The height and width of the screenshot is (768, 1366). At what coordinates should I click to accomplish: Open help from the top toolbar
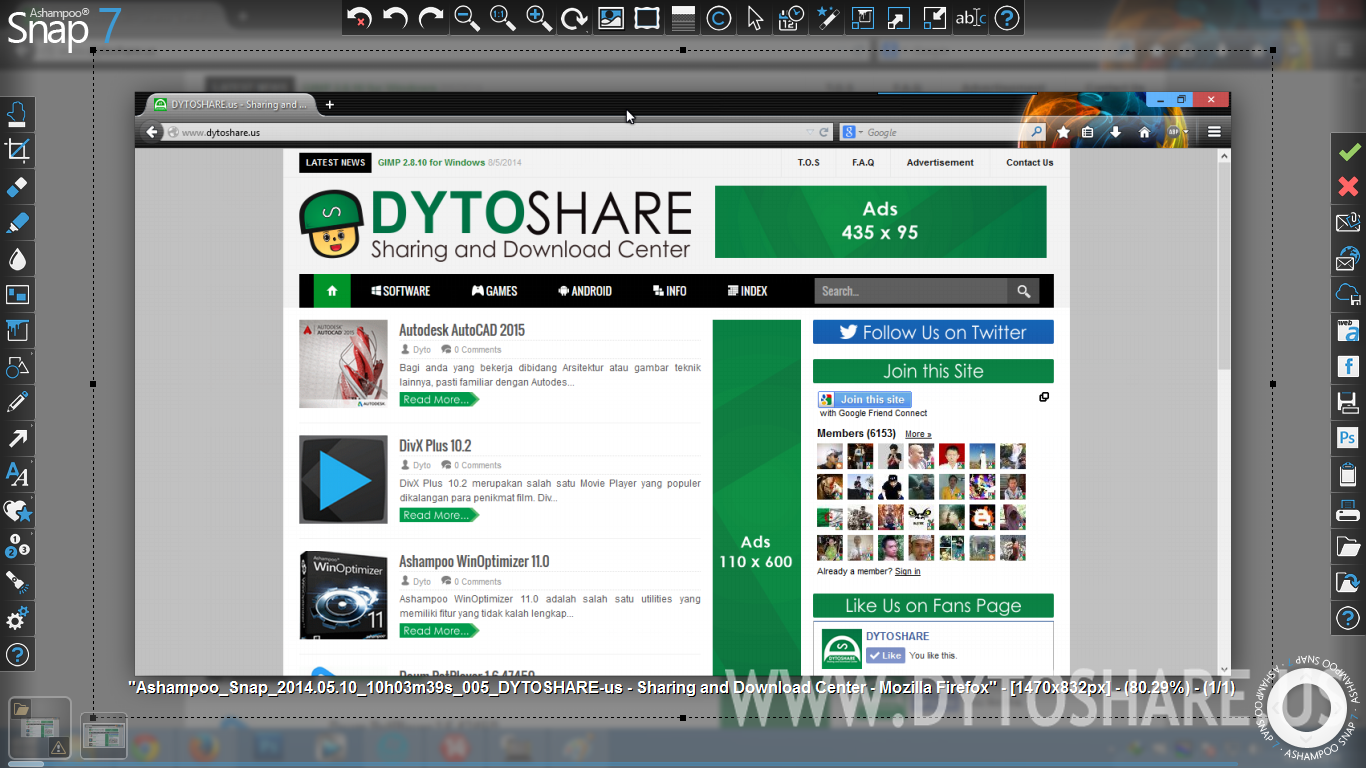click(1007, 17)
